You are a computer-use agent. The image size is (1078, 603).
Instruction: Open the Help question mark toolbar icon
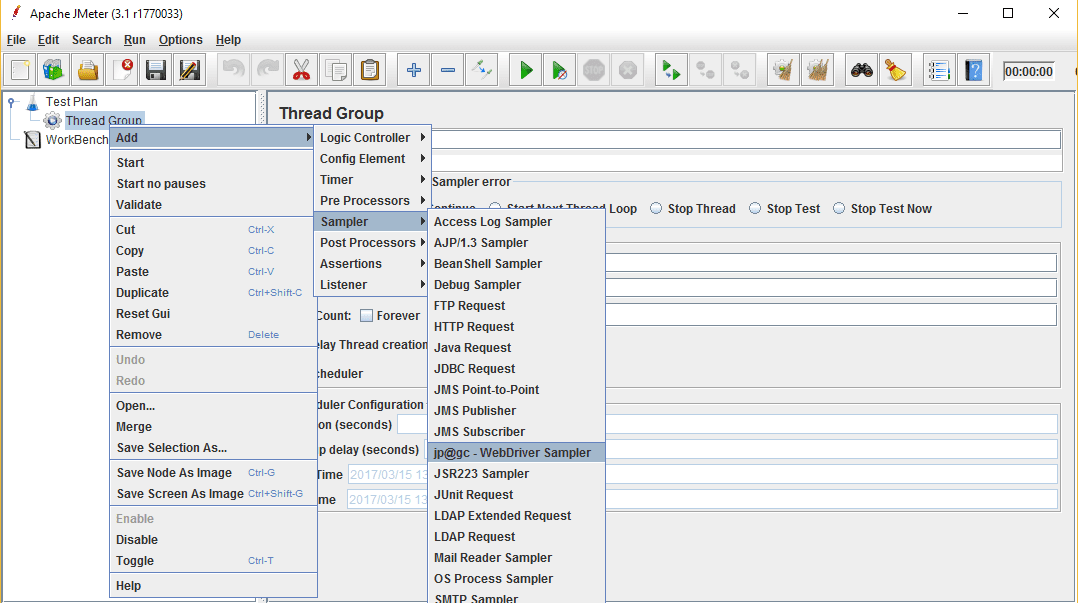(x=973, y=69)
